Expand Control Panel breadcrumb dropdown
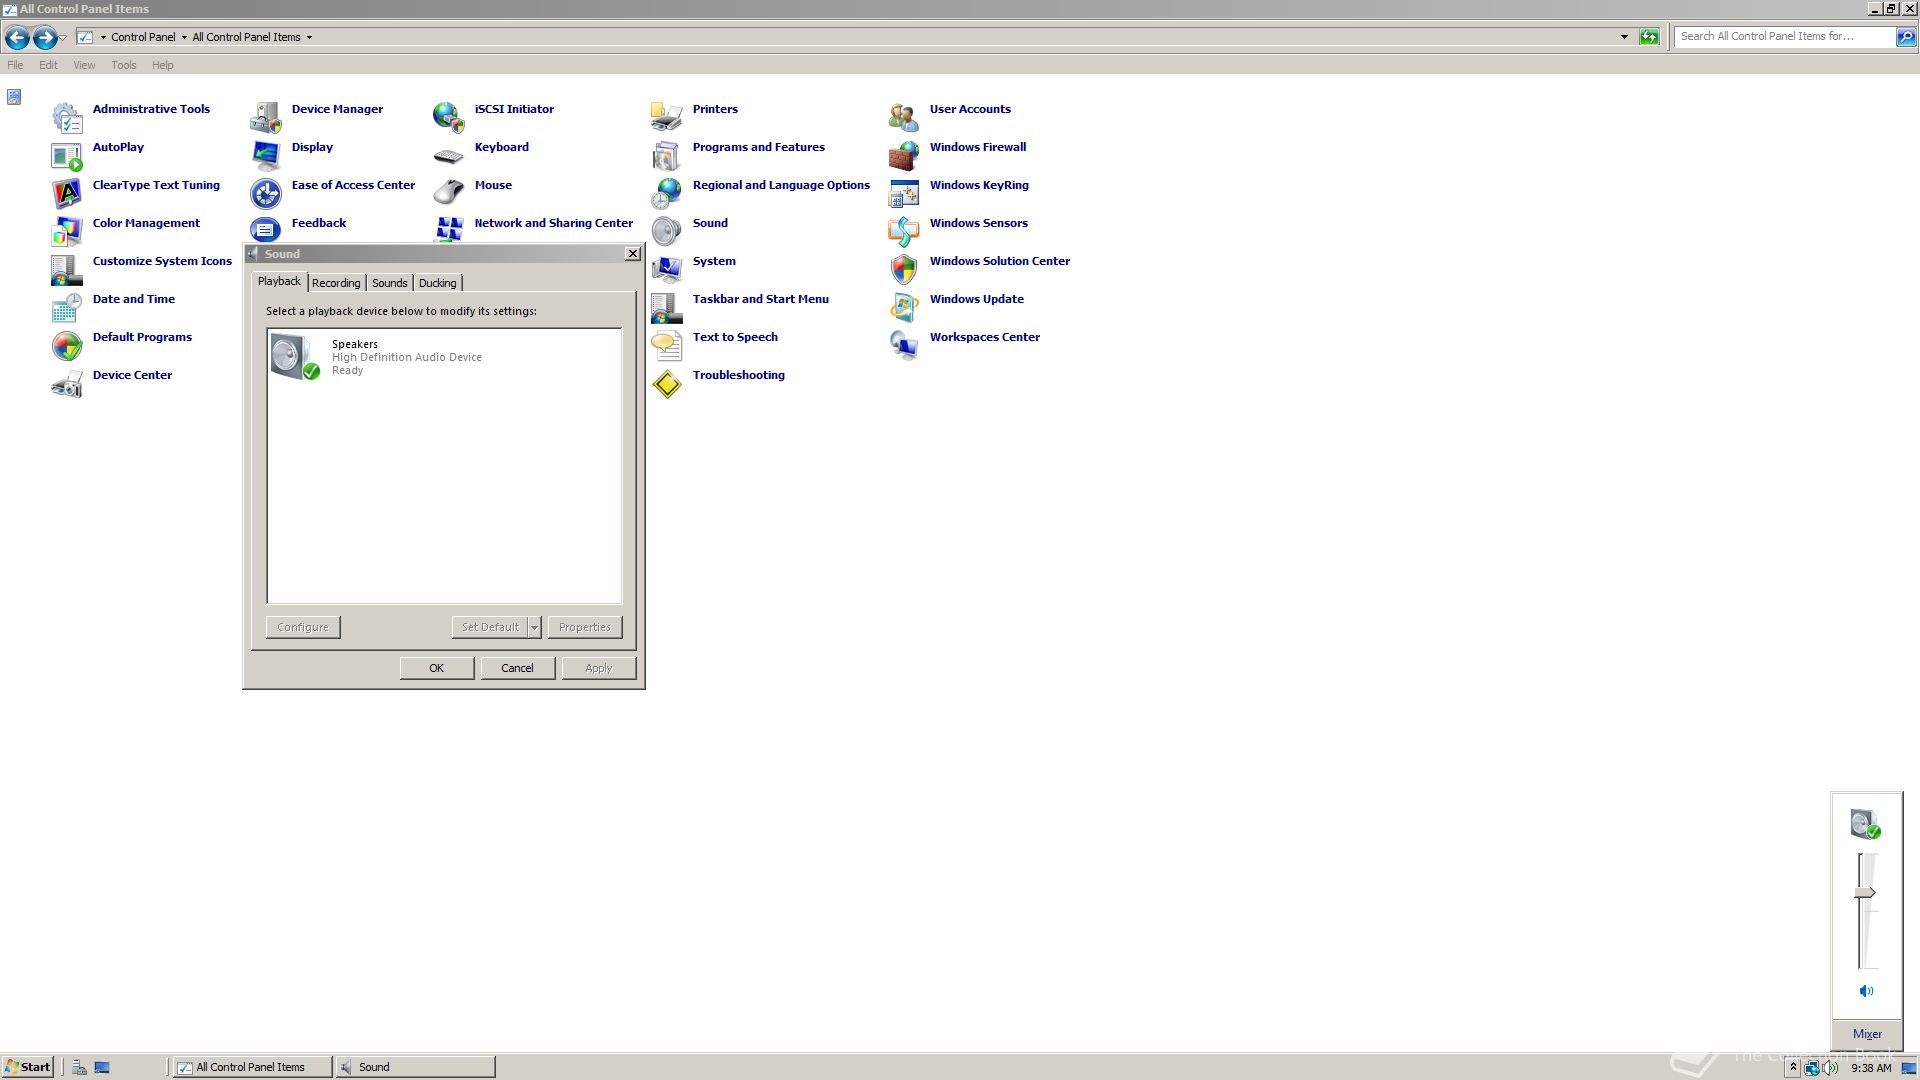The height and width of the screenshot is (1080, 1920). tap(184, 37)
